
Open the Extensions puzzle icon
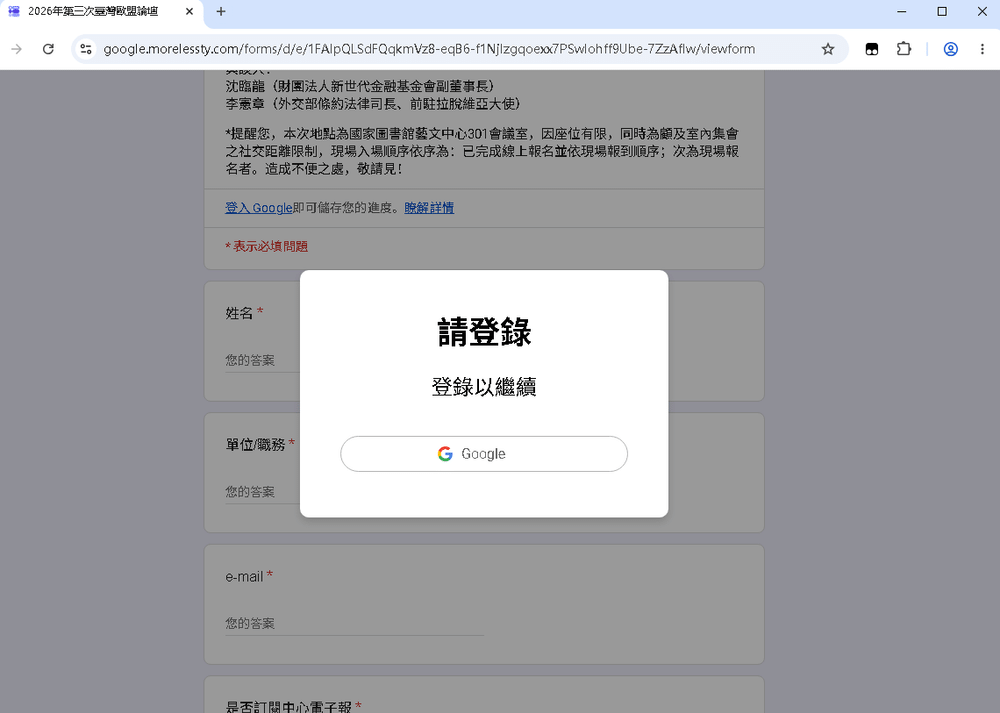[x=904, y=49]
